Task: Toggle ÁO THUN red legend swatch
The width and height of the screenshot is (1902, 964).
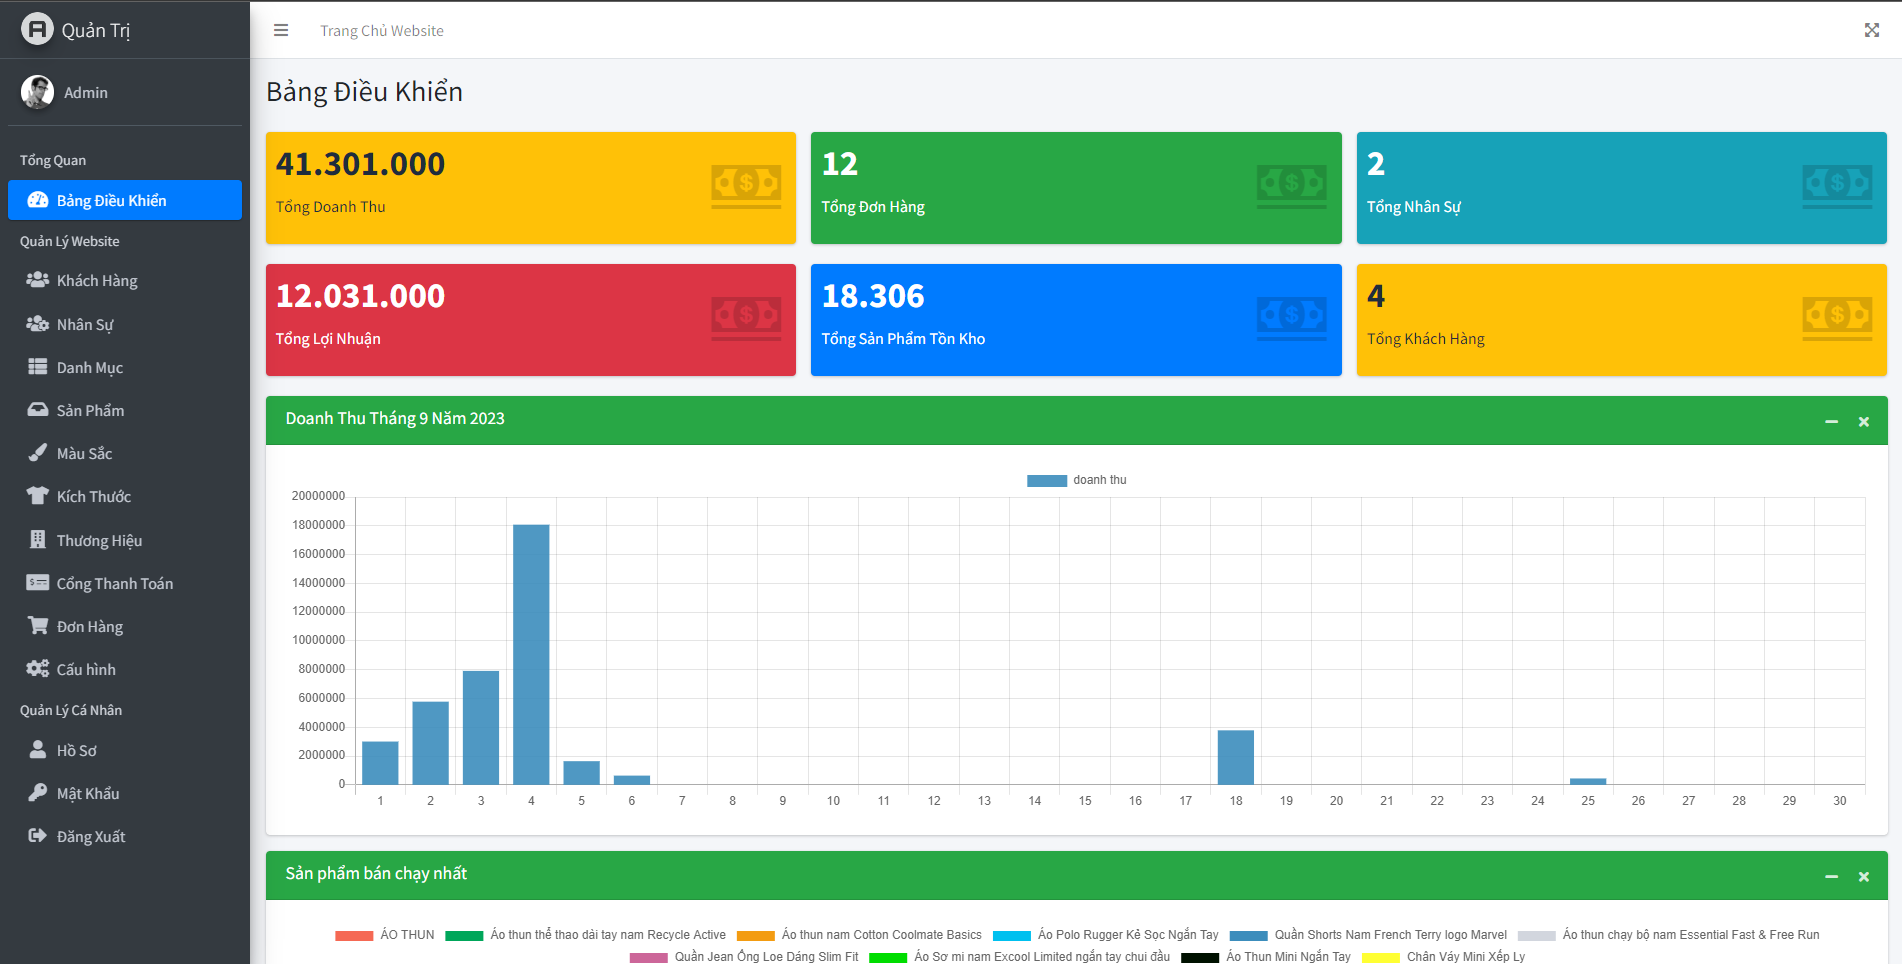Action: tap(354, 935)
